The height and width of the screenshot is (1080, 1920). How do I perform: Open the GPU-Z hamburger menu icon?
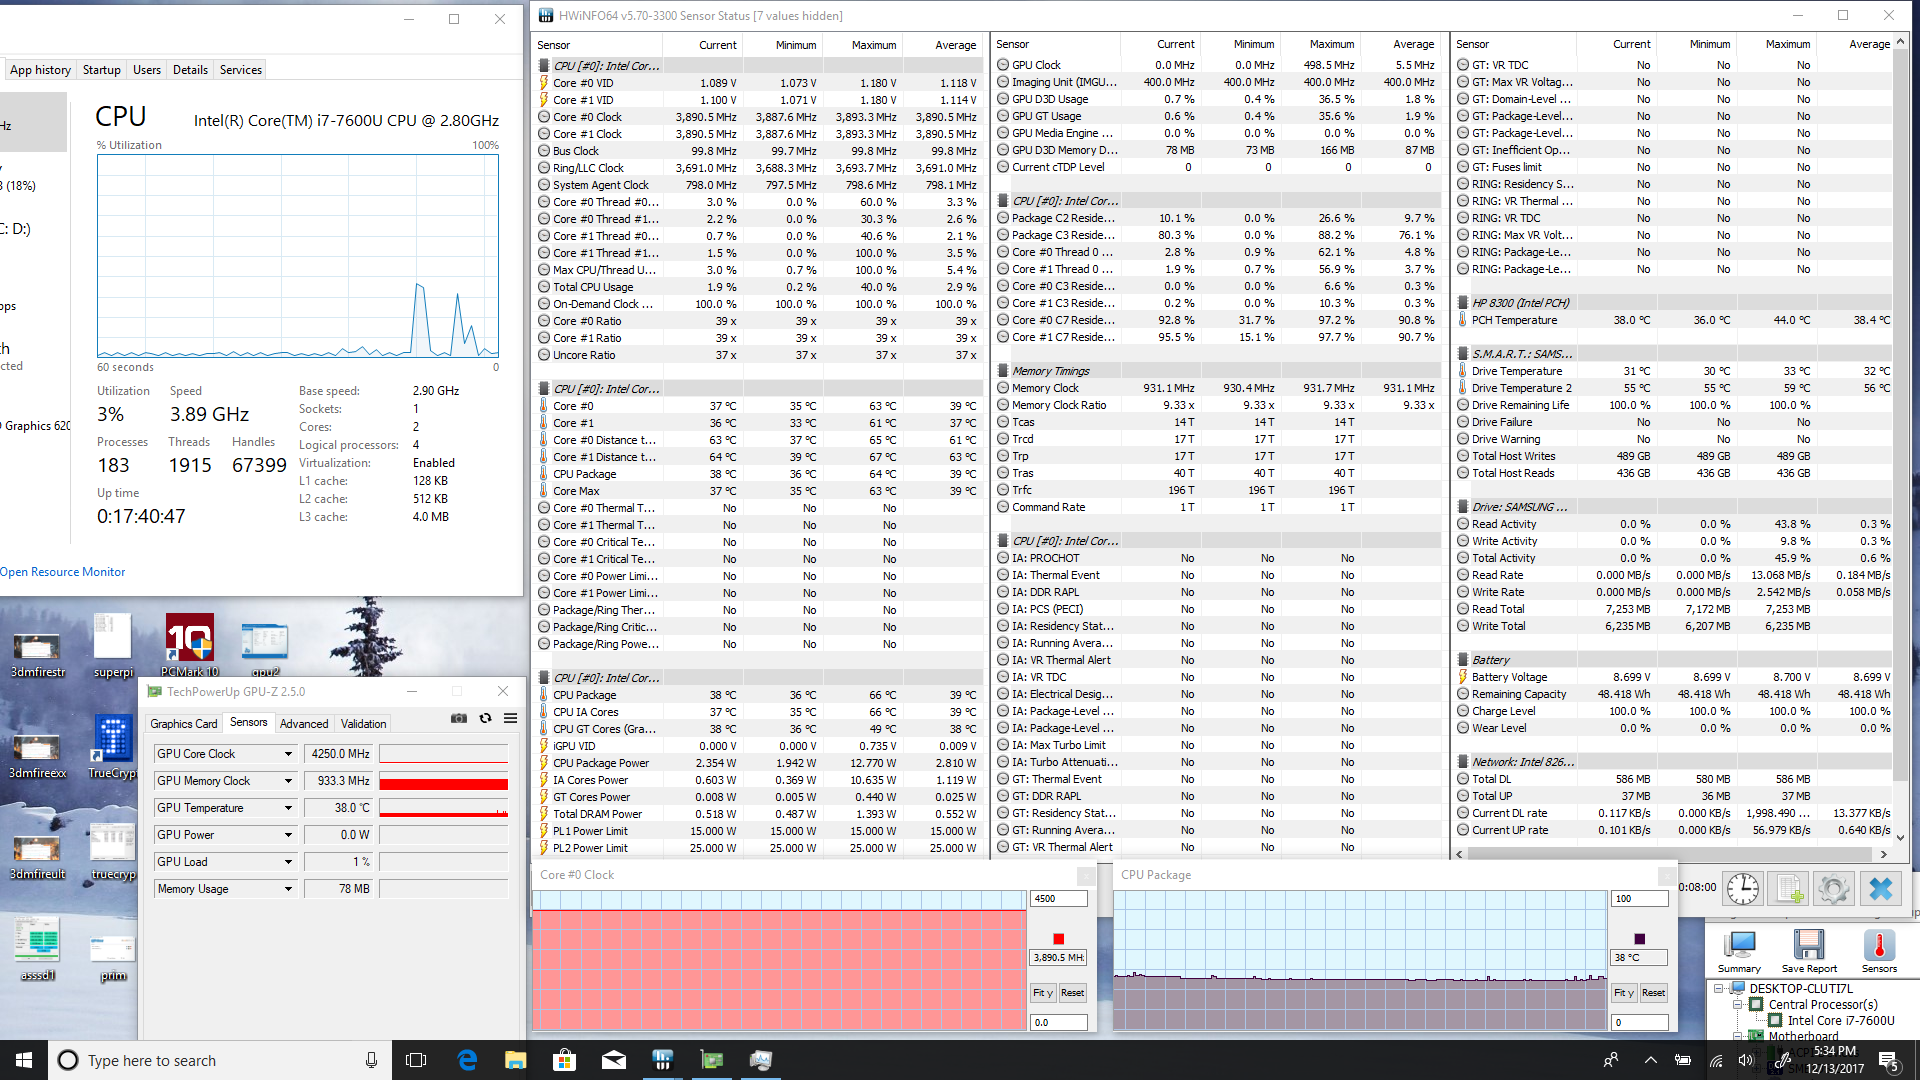pyautogui.click(x=510, y=718)
